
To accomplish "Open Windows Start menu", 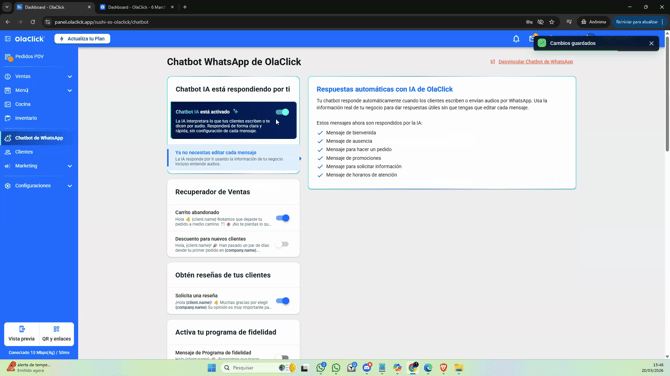I will coord(212,368).
